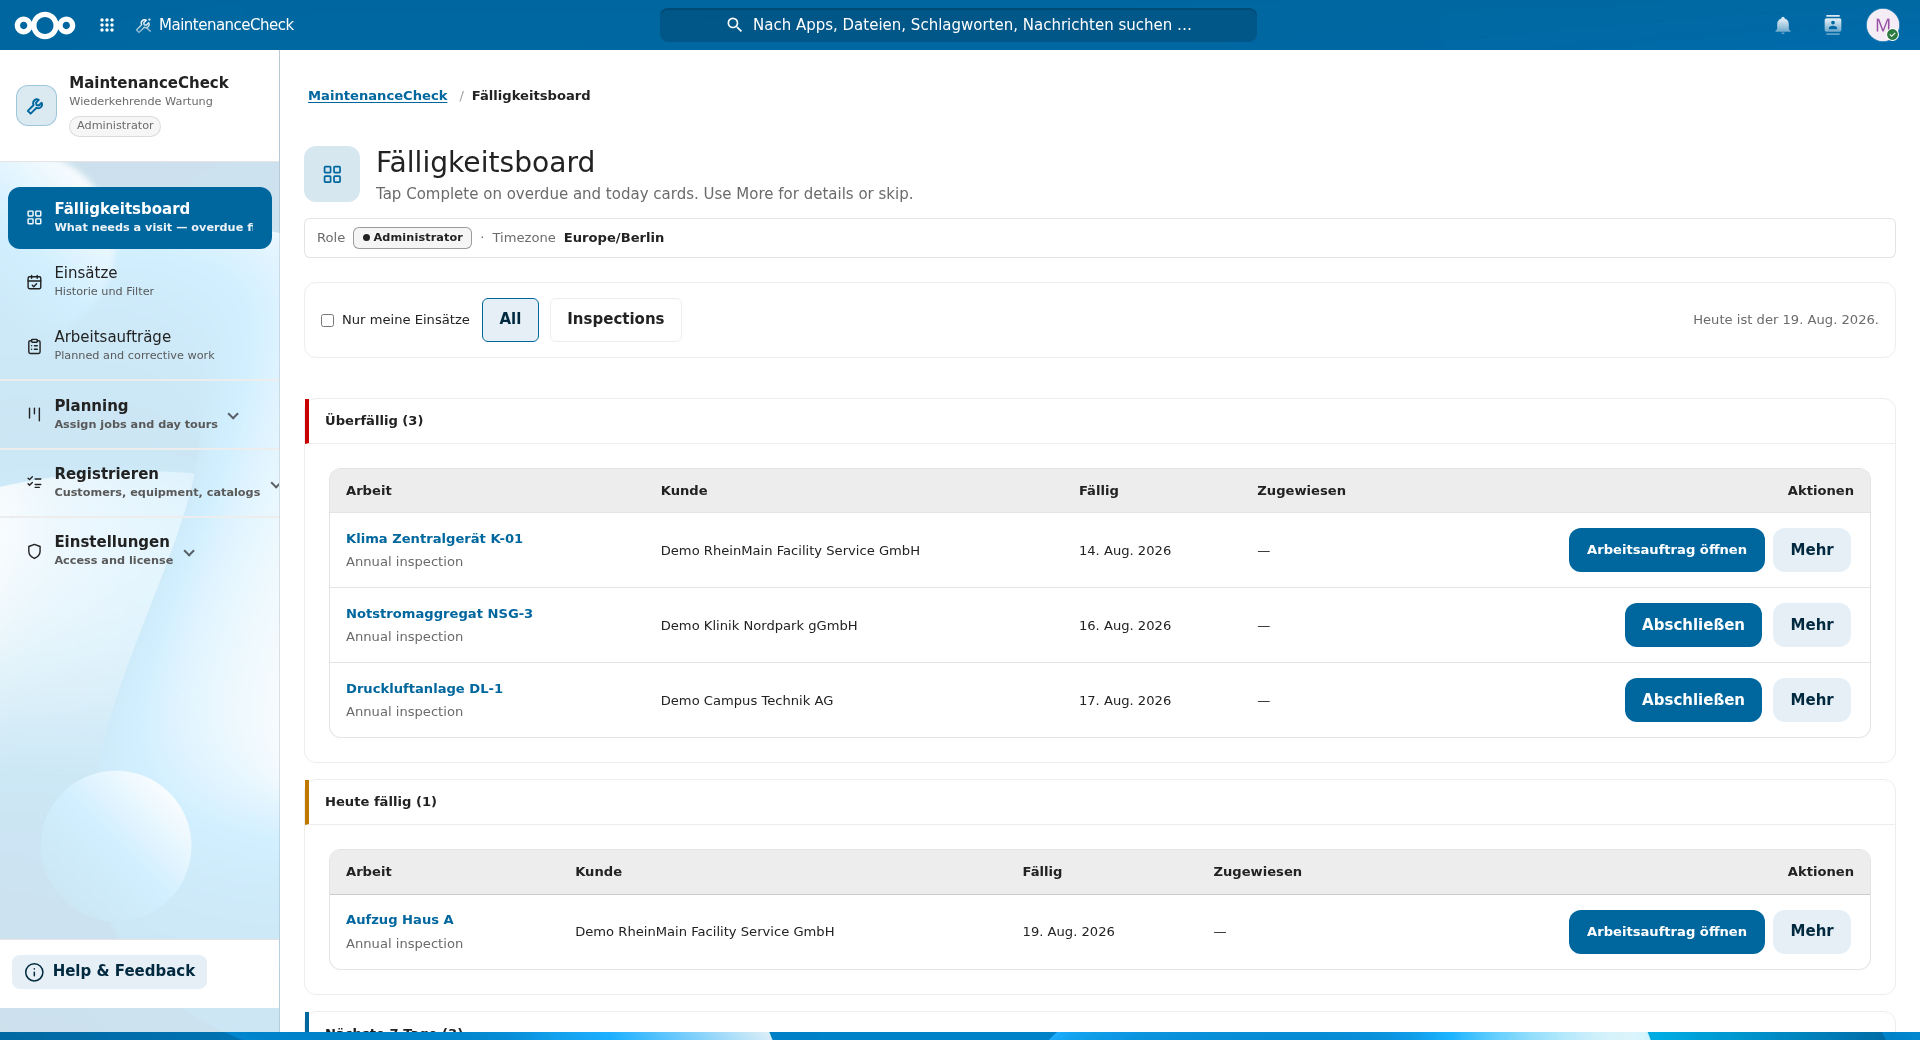
Task: Open Fälligkeitsboard in sidebar
Action: [x=140, y=218]
